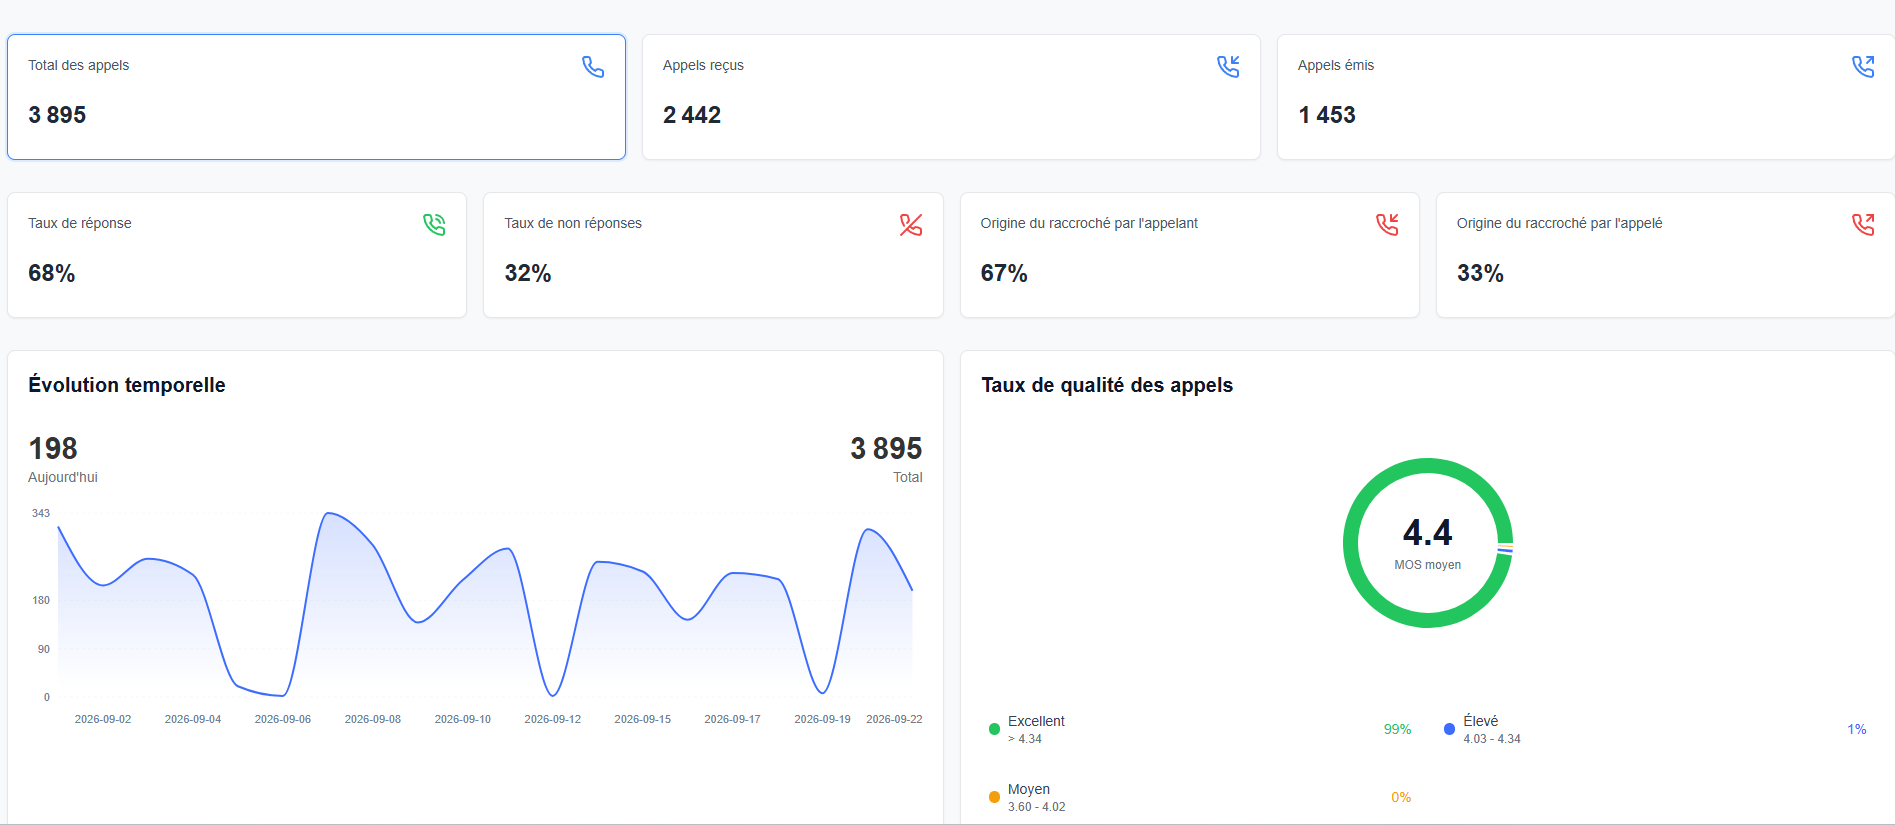Viewport: 1895px width, 825px height.
Task: Click the phone icon in Total des appels card
Action: (593, 66)
